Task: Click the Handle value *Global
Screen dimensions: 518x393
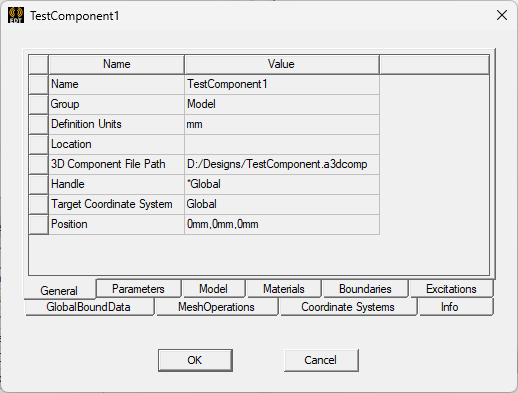Action: pyautogui.click(x=282, y=184)
